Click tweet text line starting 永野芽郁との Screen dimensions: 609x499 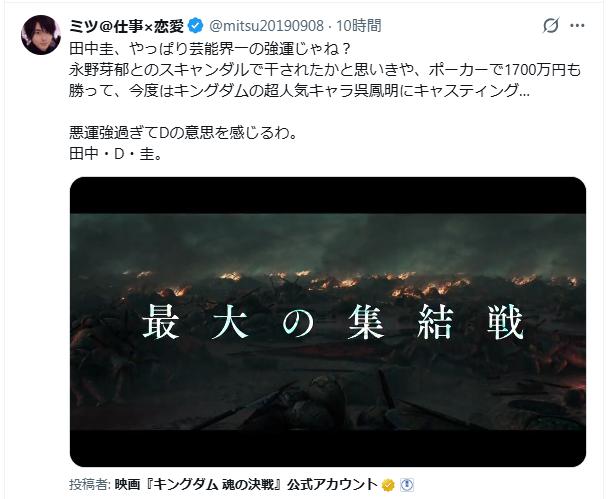coord(325,70)
